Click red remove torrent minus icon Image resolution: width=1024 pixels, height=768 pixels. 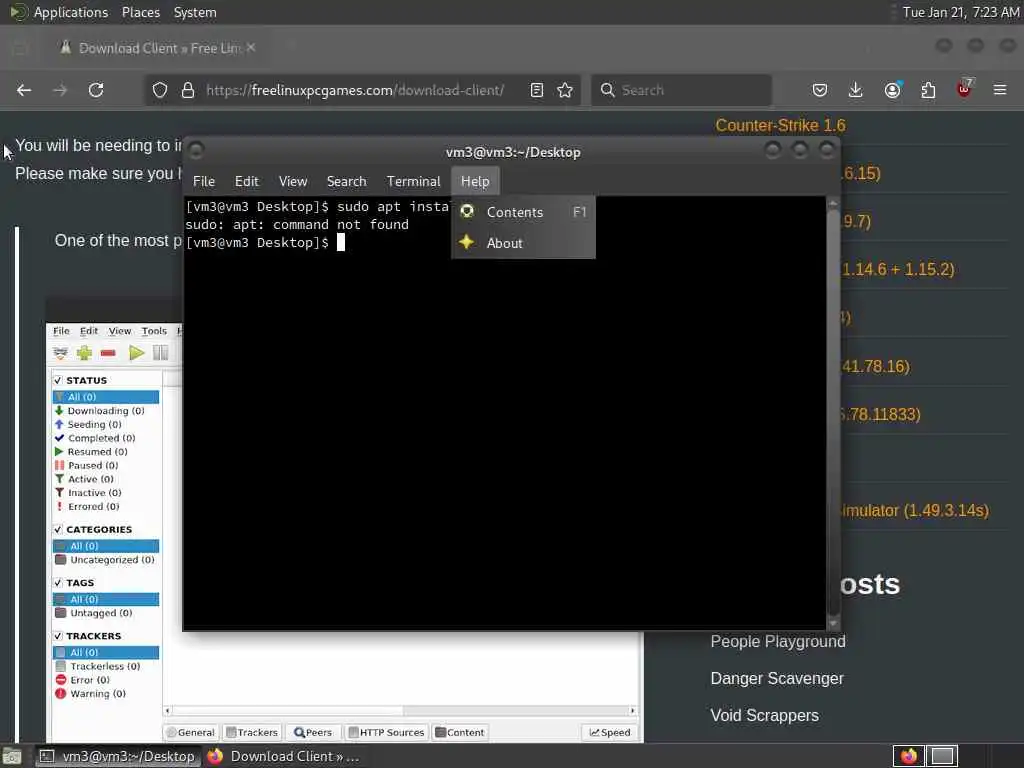pos(108,353)
